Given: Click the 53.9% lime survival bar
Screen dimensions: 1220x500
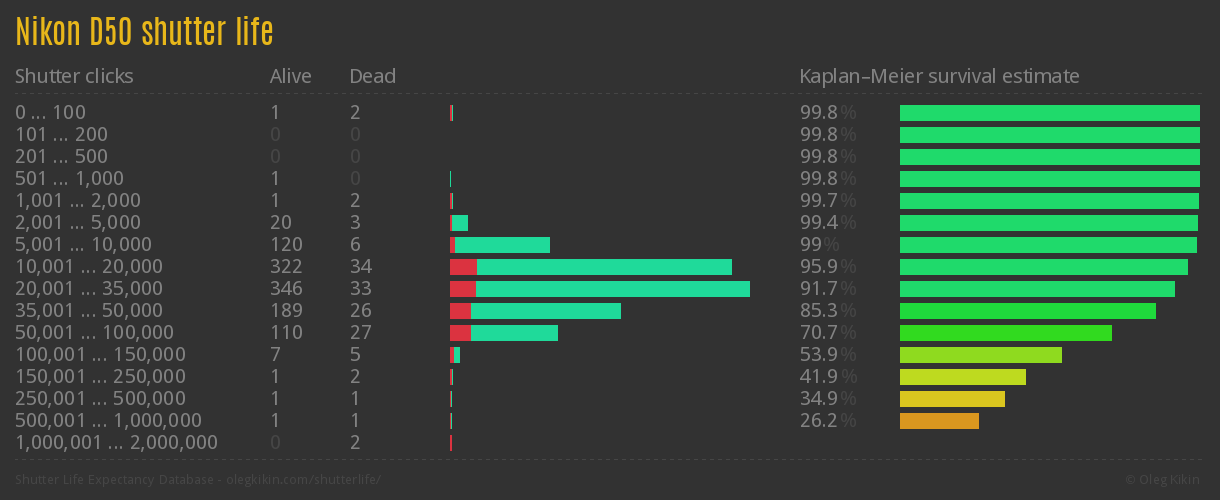Looking at the screenshot, I should (x=980, y=355).
